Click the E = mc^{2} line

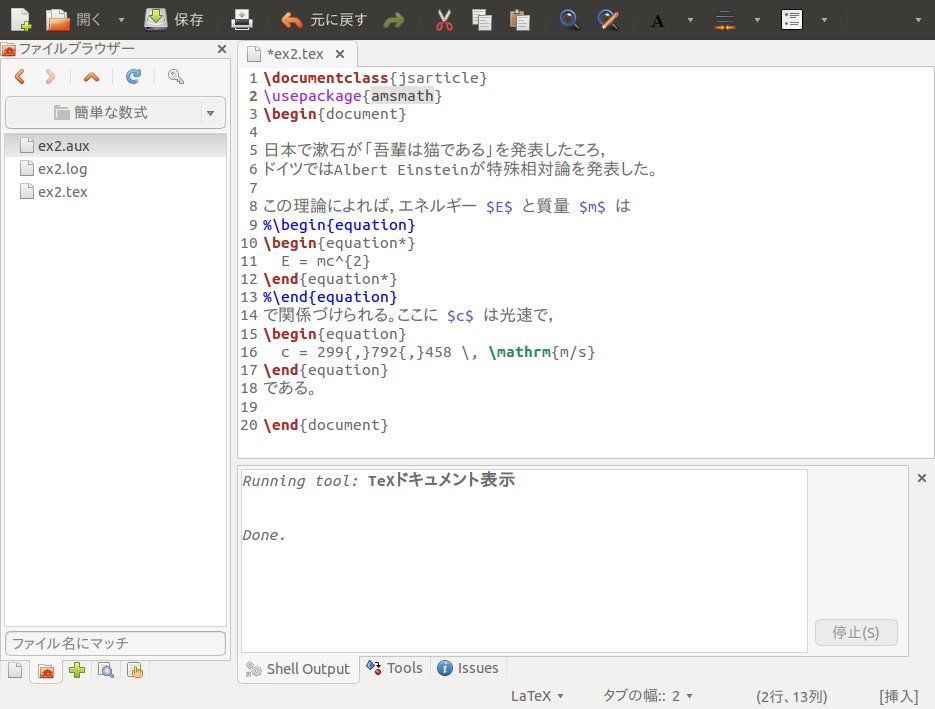[x=326, y=261]
